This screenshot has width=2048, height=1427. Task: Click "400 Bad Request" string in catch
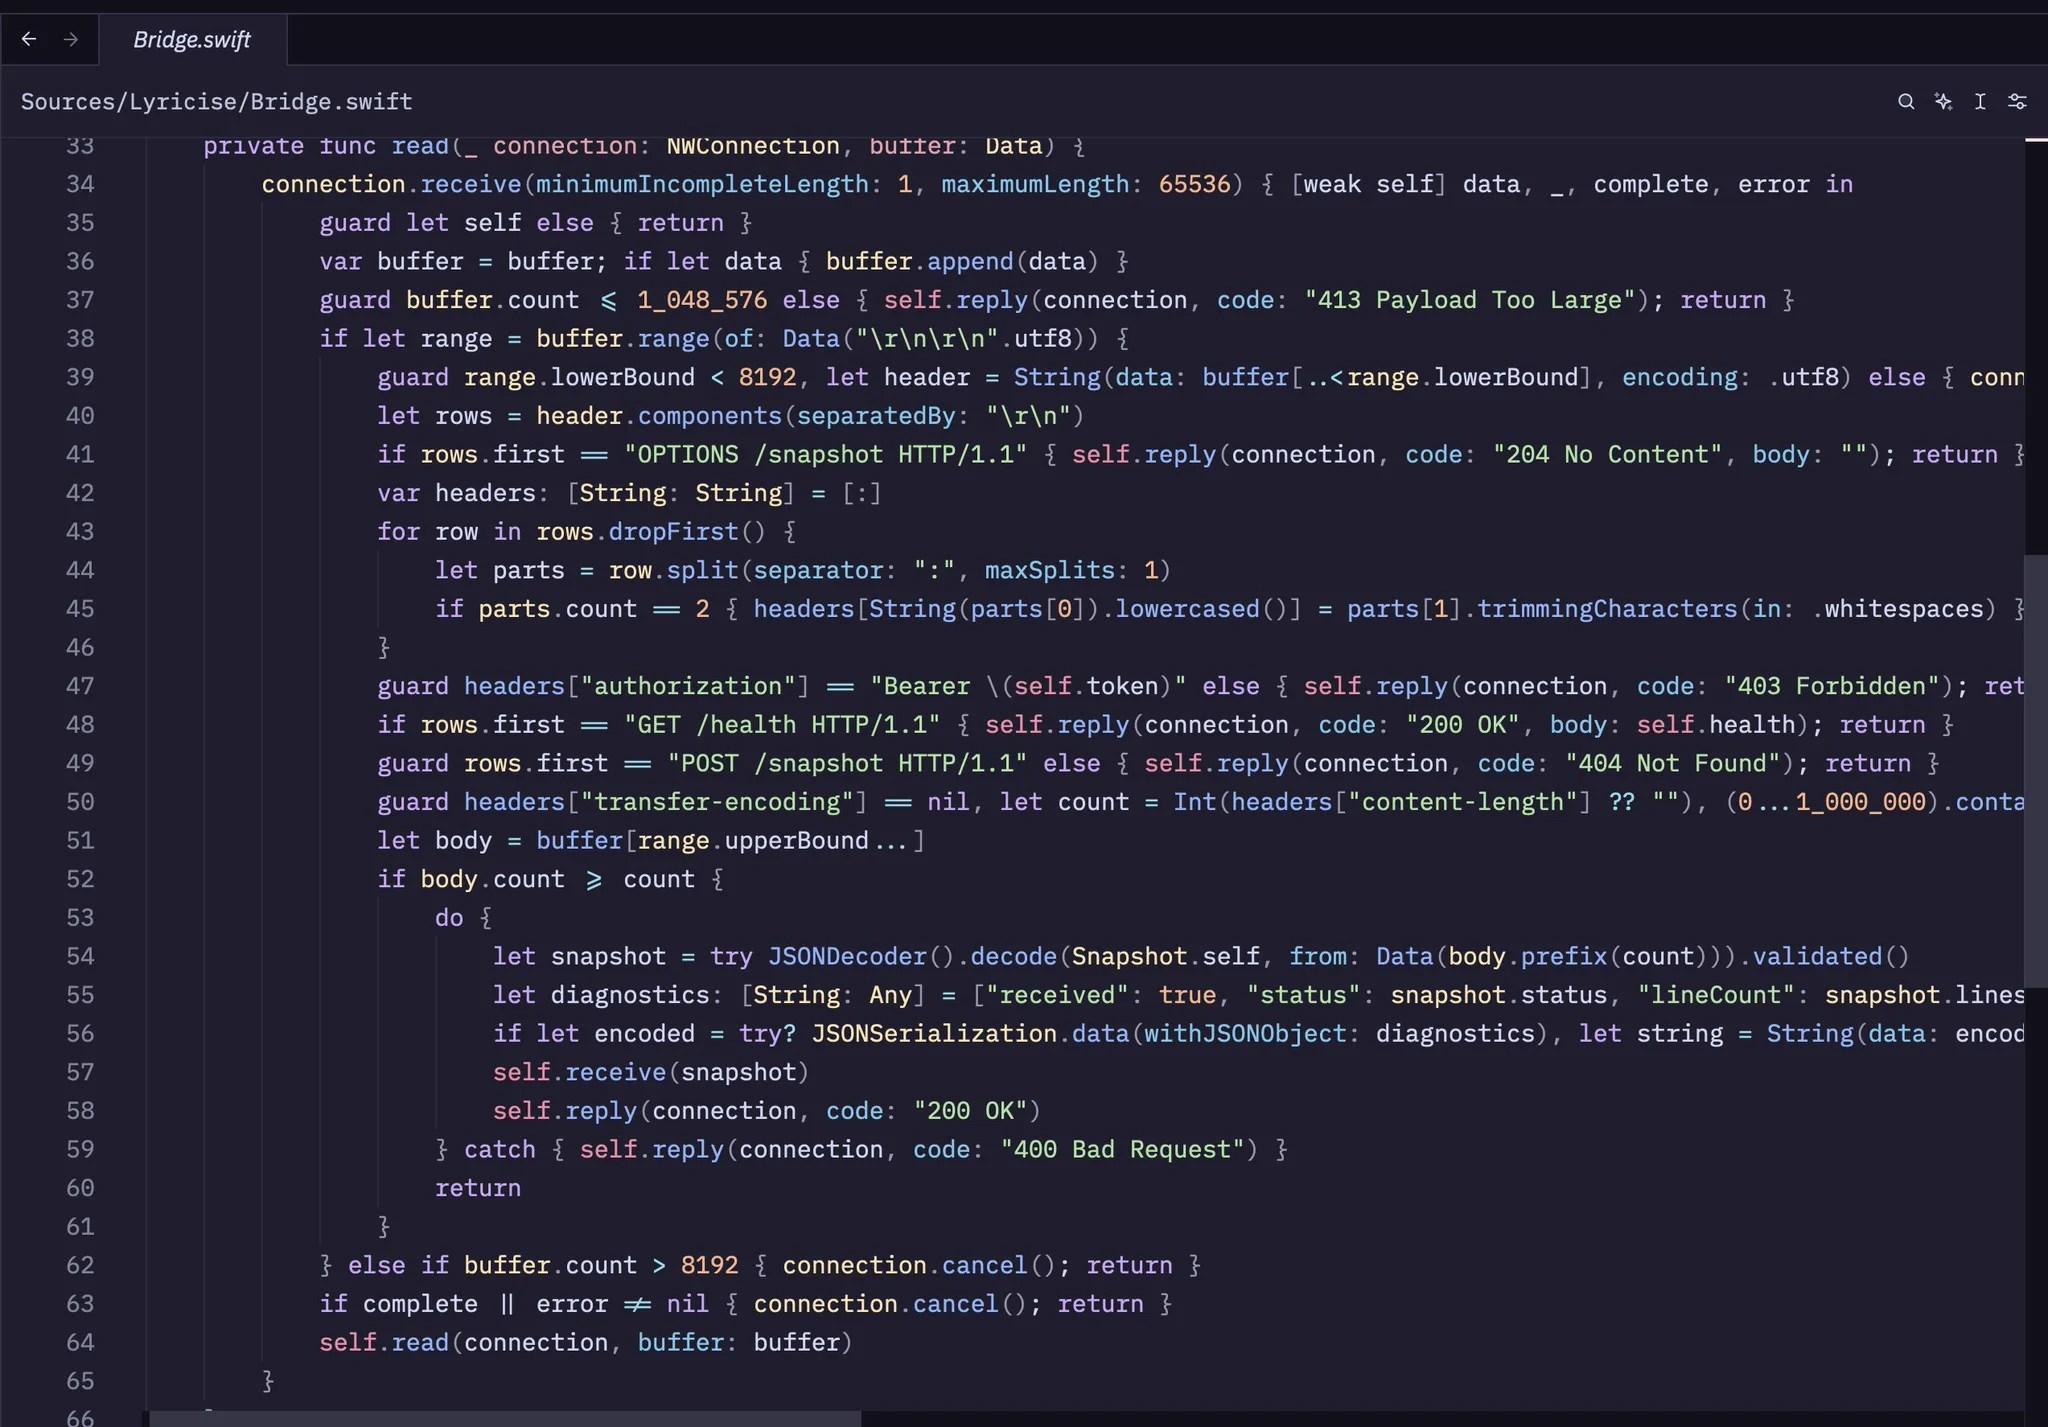point(1123,1149)
